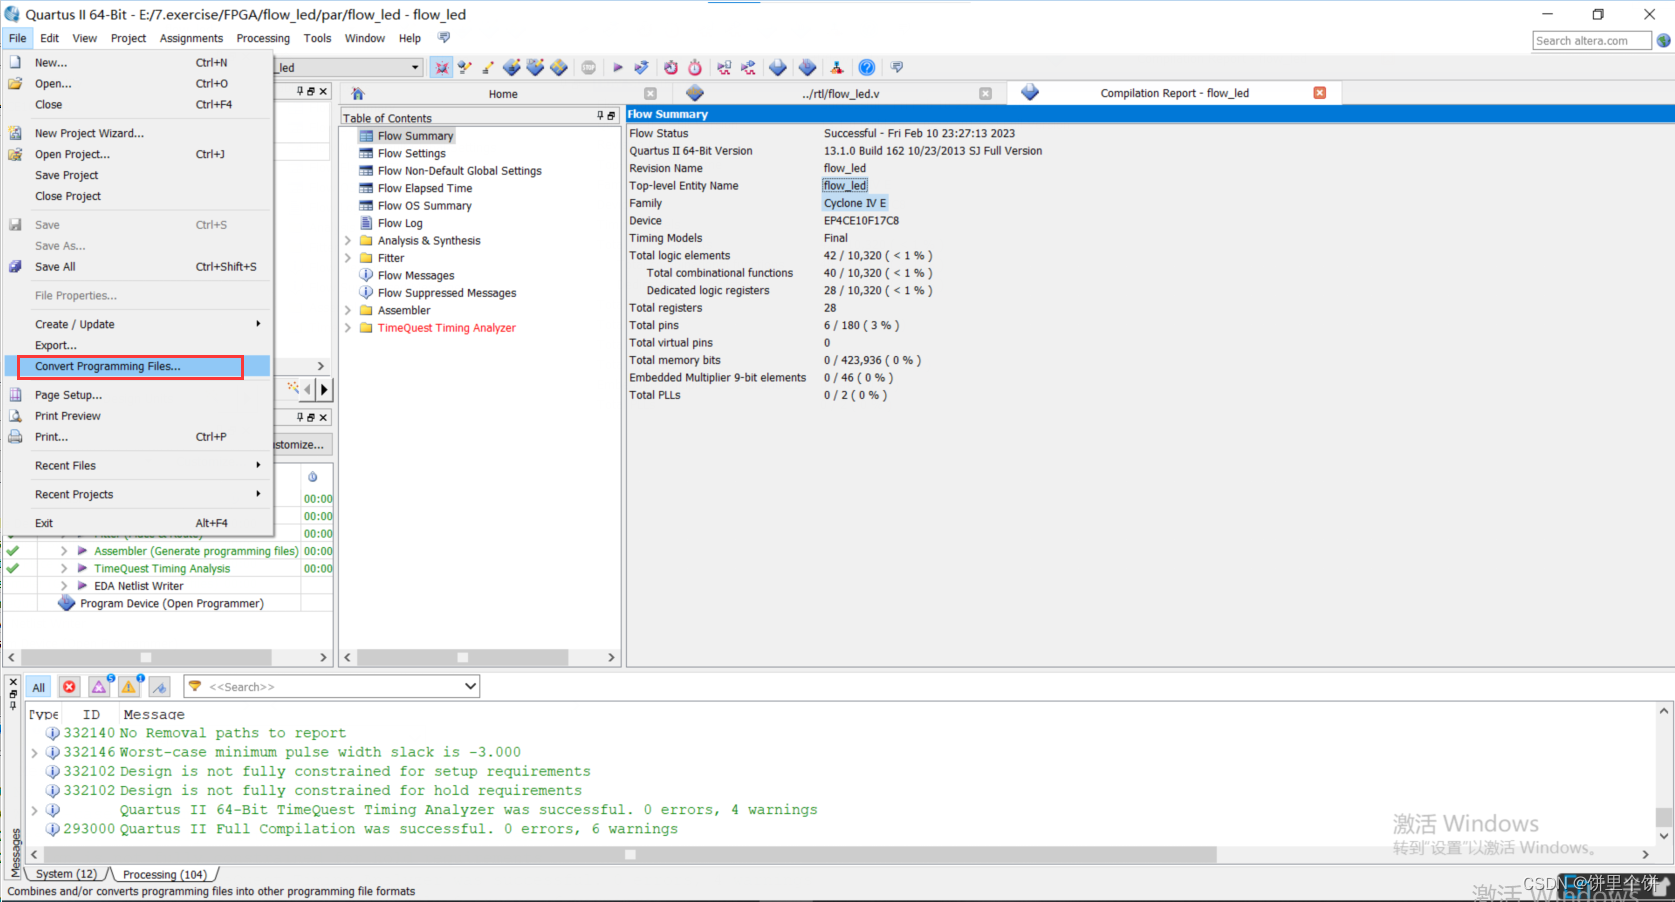Open the Recent Files submenu
The image size is (1675, 902).
138,465
